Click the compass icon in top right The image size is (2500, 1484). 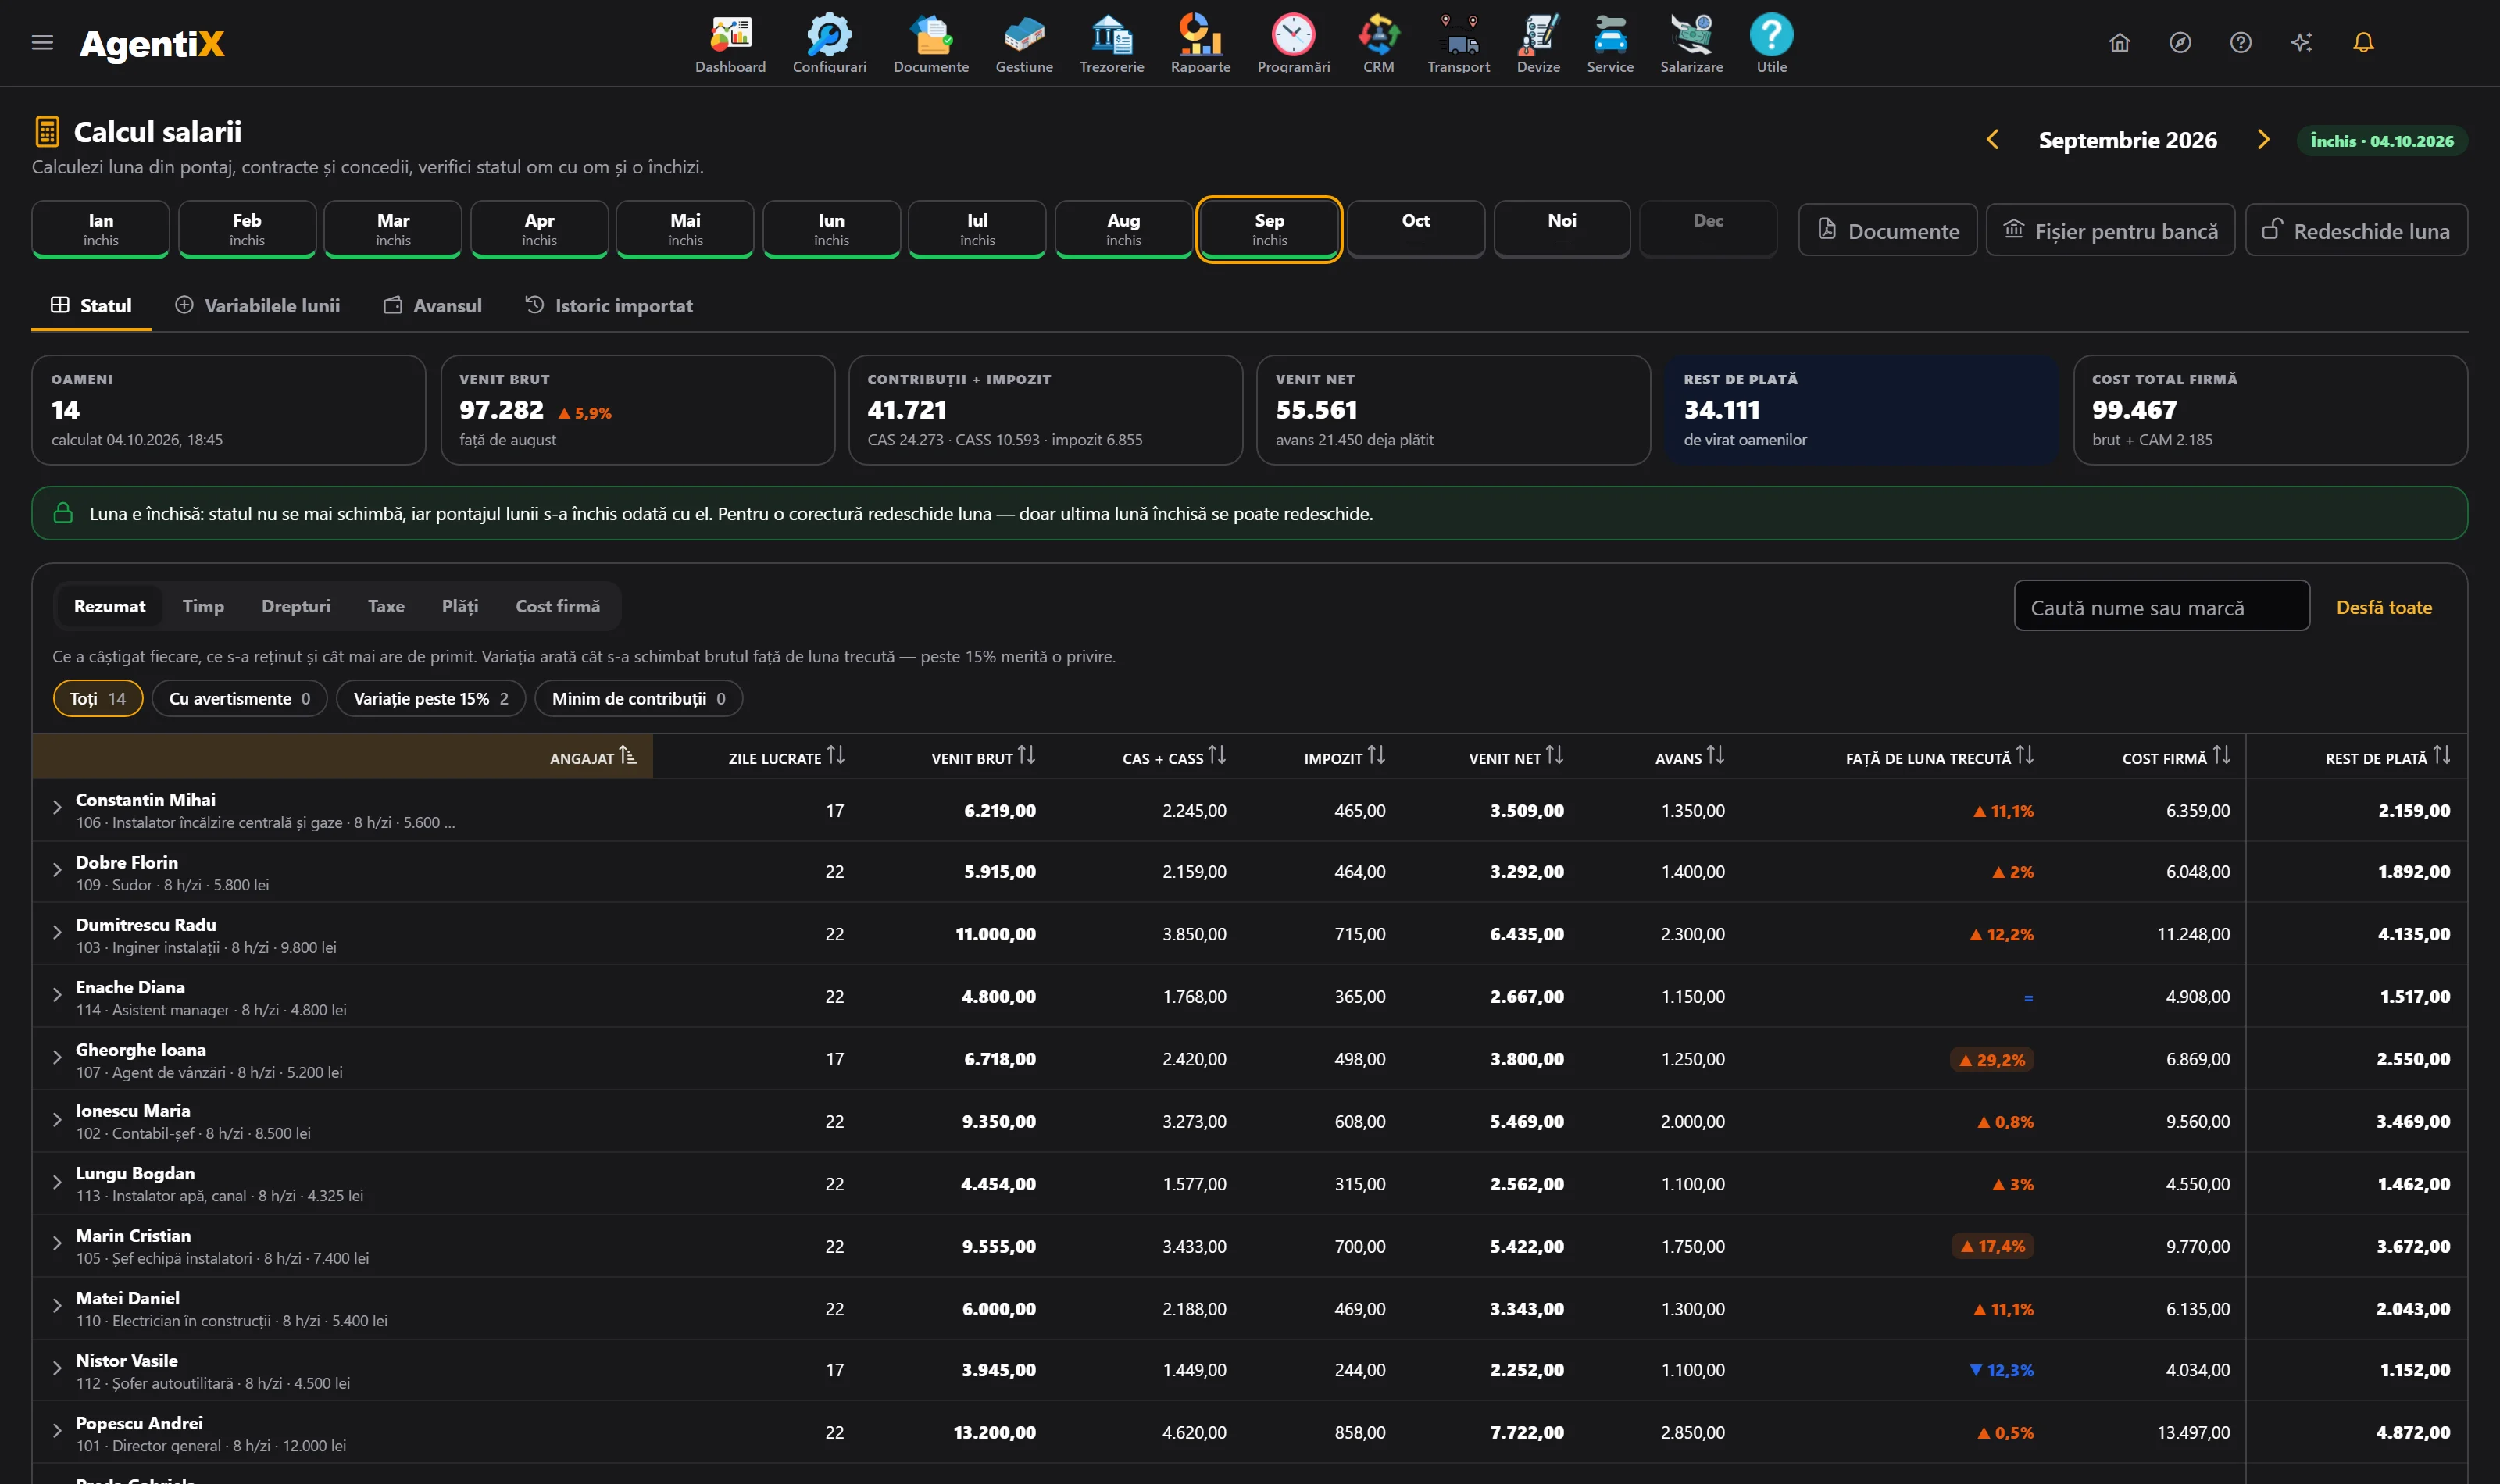pos(2180,42)
